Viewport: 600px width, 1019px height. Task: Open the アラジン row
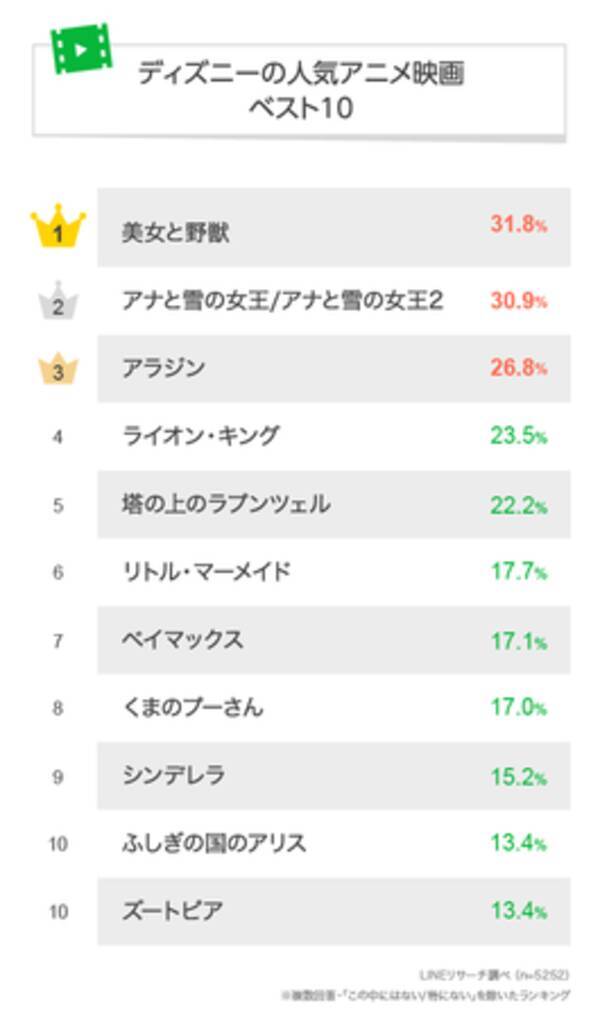click(163, 368)
